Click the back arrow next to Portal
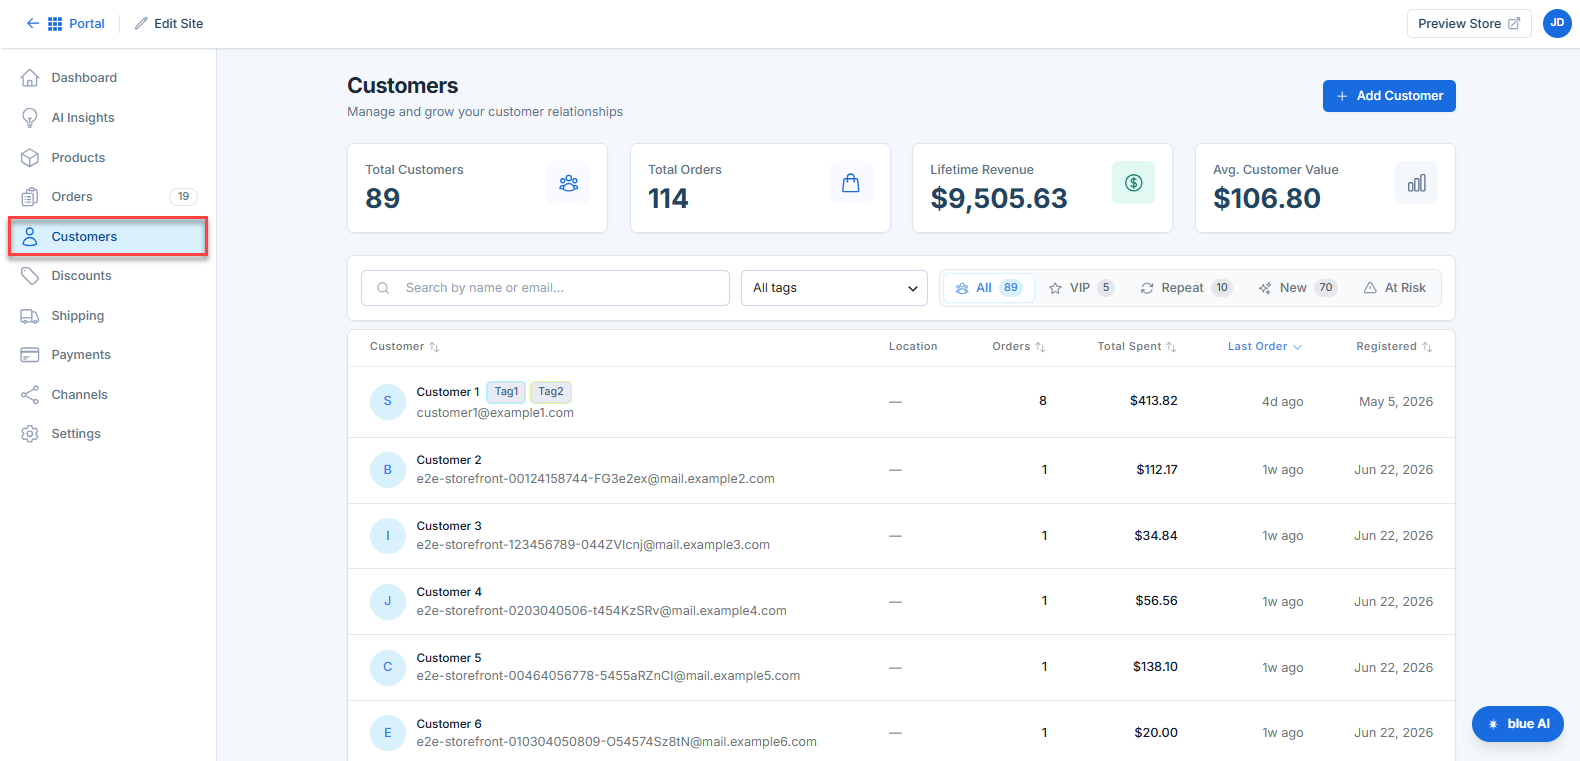Image resolution: width=1580 pixels, height=761 pixels. coord(33,23)
